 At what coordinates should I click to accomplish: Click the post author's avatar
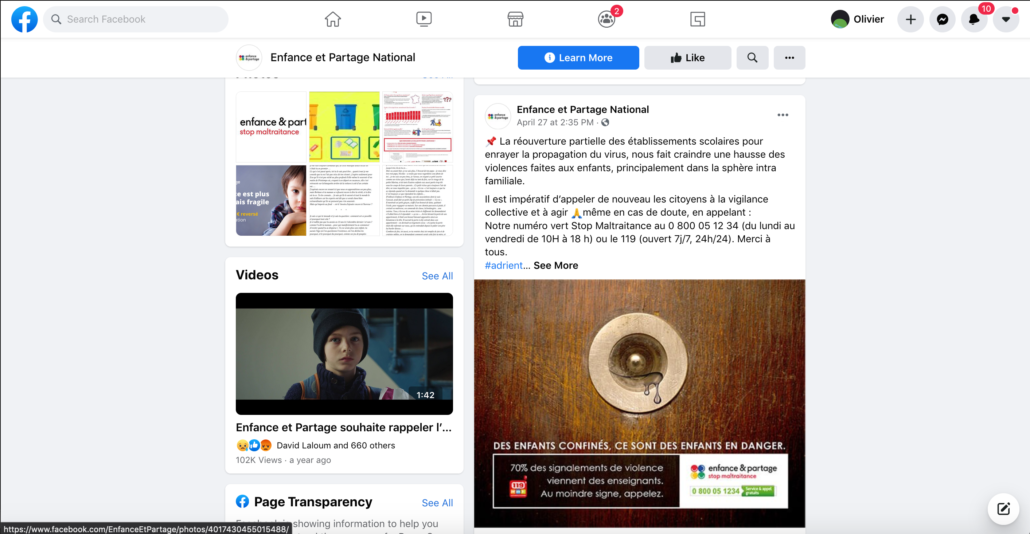pos(498,116)
